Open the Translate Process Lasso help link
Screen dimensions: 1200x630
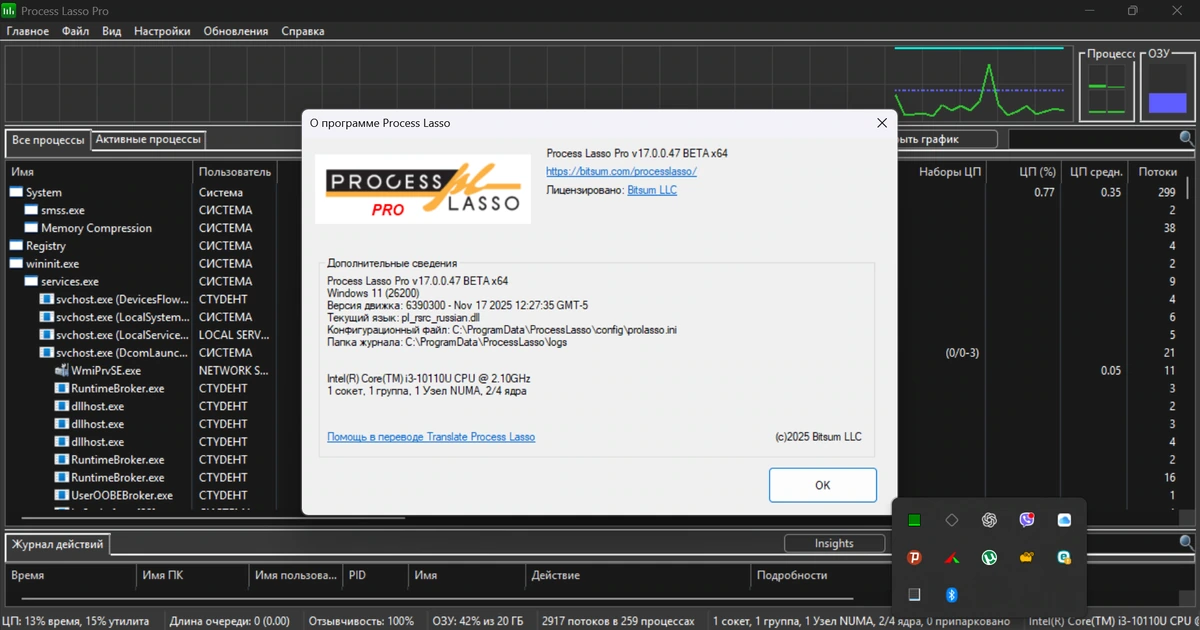pyautogui.click(x=431, y=437)
